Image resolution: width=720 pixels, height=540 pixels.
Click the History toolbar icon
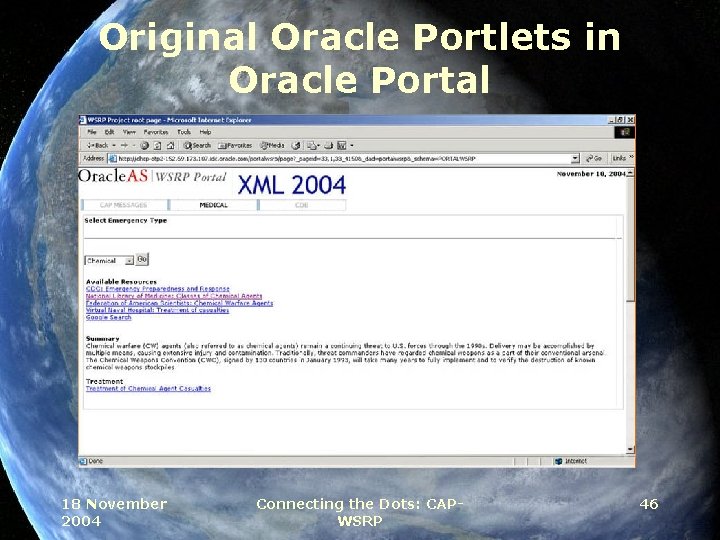[x=296, y=146]
